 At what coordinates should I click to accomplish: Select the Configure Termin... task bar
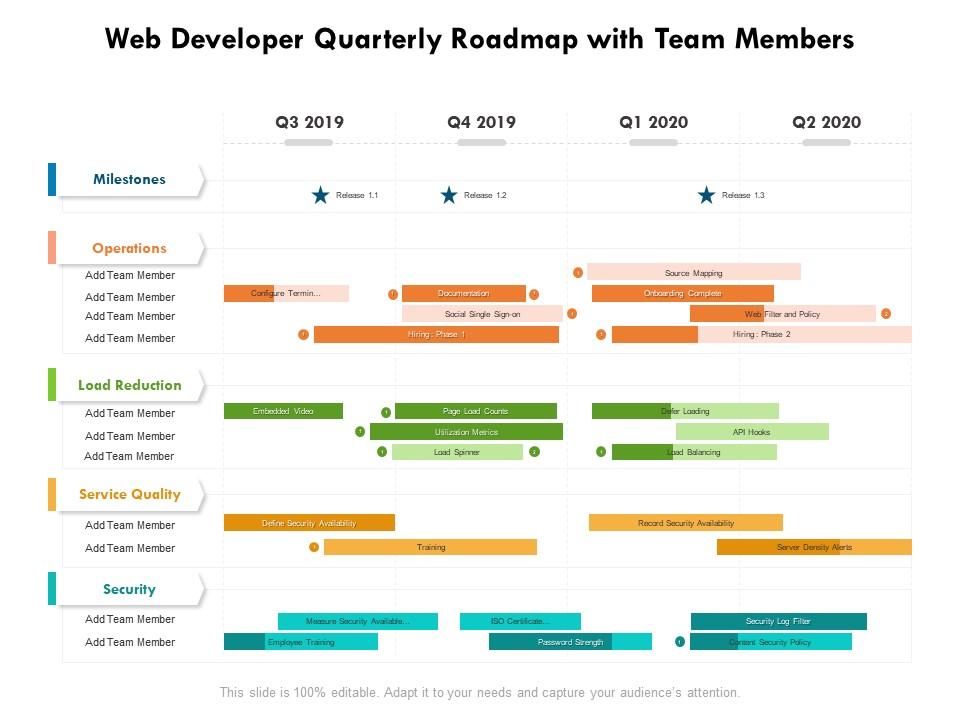click(x=287, y=293)
